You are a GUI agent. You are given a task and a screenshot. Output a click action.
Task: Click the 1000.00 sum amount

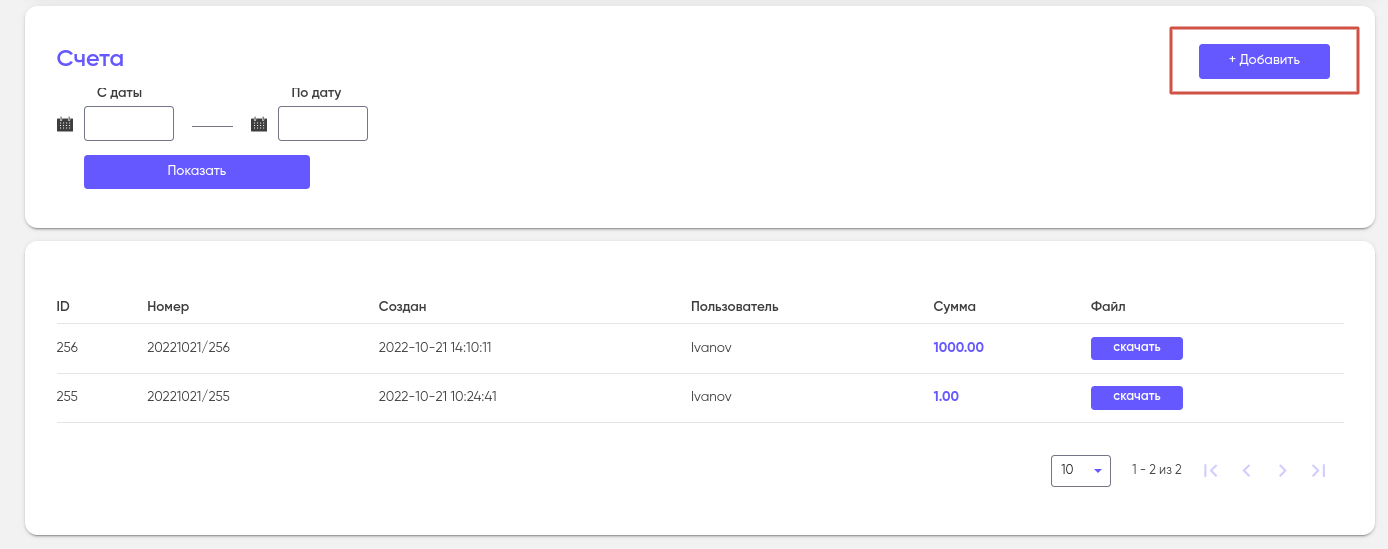(x=958, y=348)
